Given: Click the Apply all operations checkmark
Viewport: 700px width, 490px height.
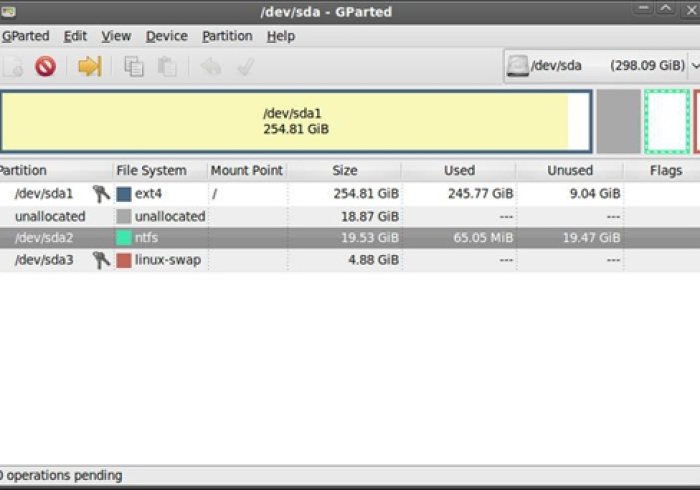Looking at the screenshot, I should point(245,67).
